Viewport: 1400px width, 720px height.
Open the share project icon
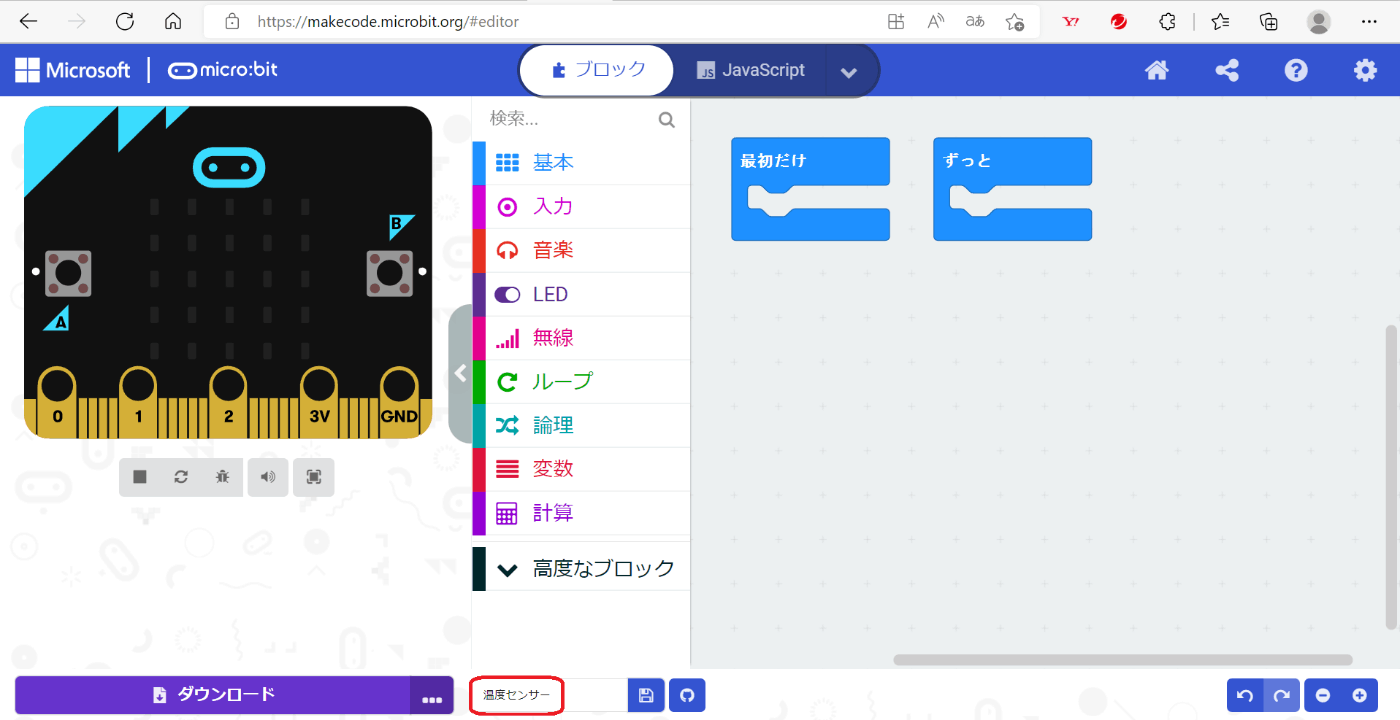coord(1227,70)
